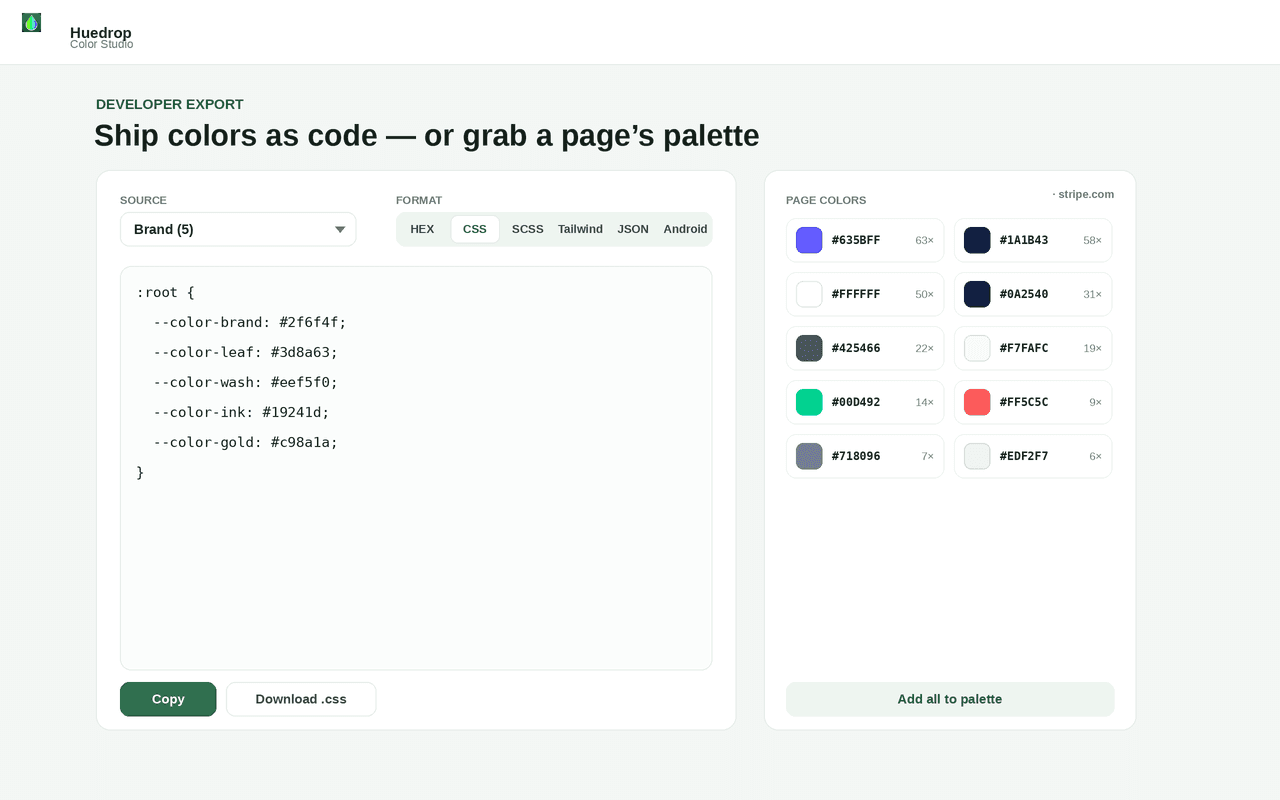The width and height of the screenshot is (1280, 800).
Task: Click the 6× count on #EDF2F7
Action: (1095, 456)
